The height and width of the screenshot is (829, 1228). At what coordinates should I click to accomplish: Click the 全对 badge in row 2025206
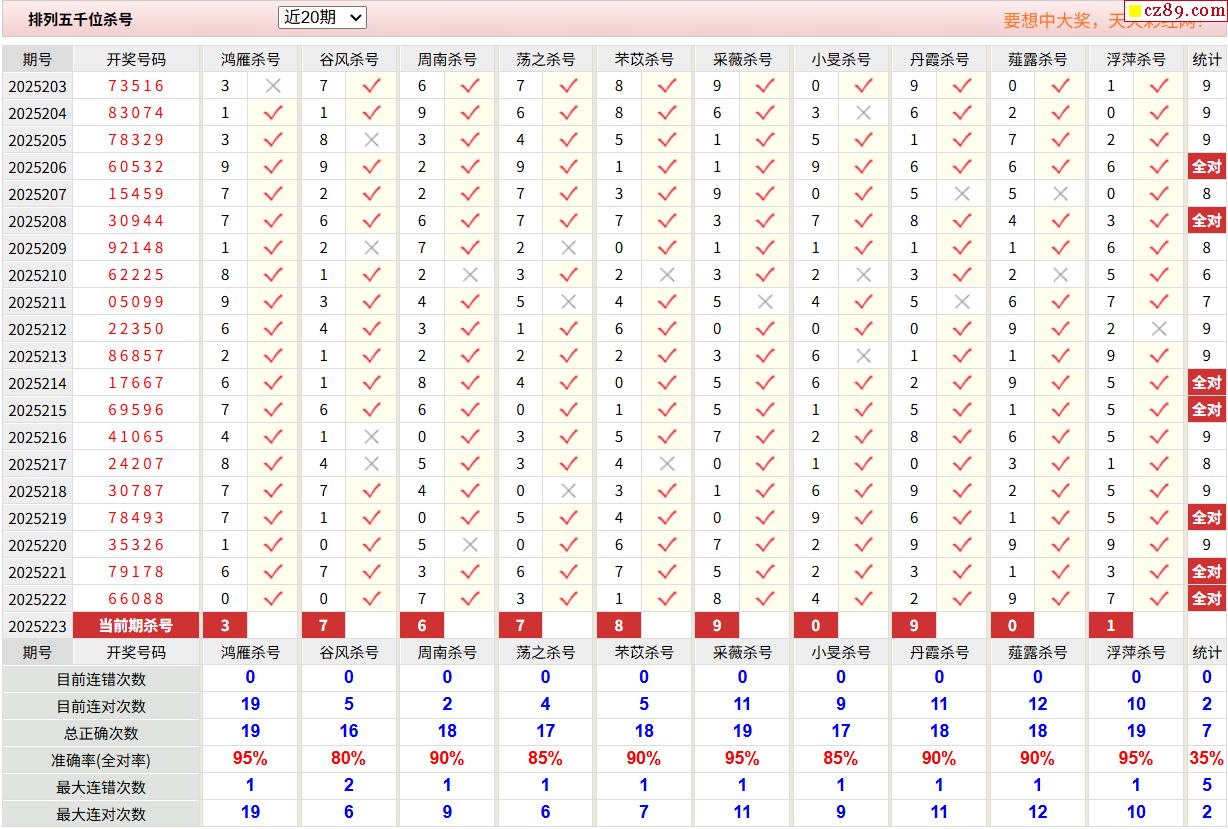click(x=1207, y=167)
